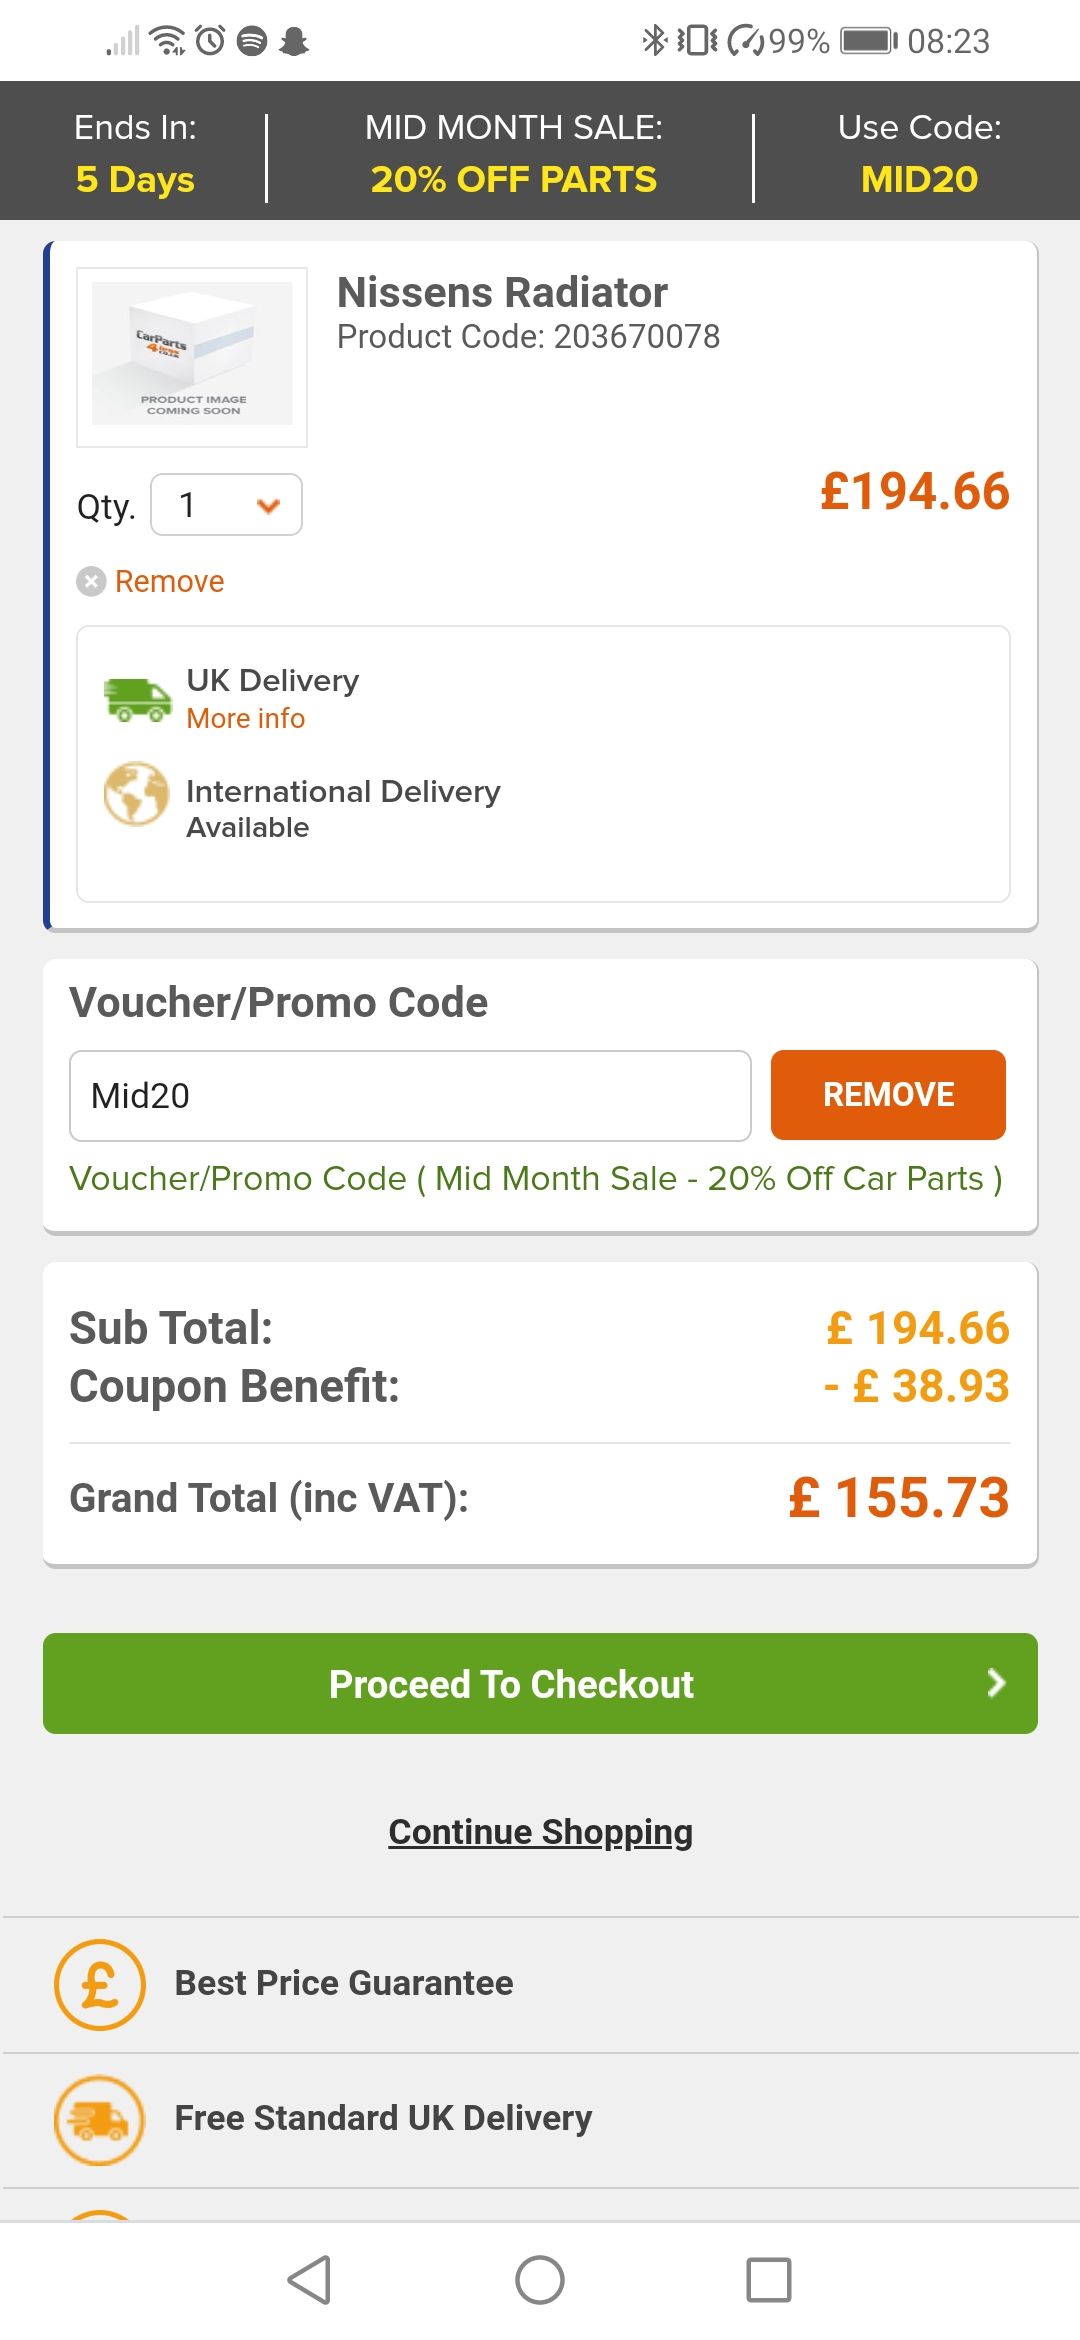Tap the Free Standard UK Delivery truck icon
The height and width of the screenshot is (2340, 1080).
pos(99,2120)
